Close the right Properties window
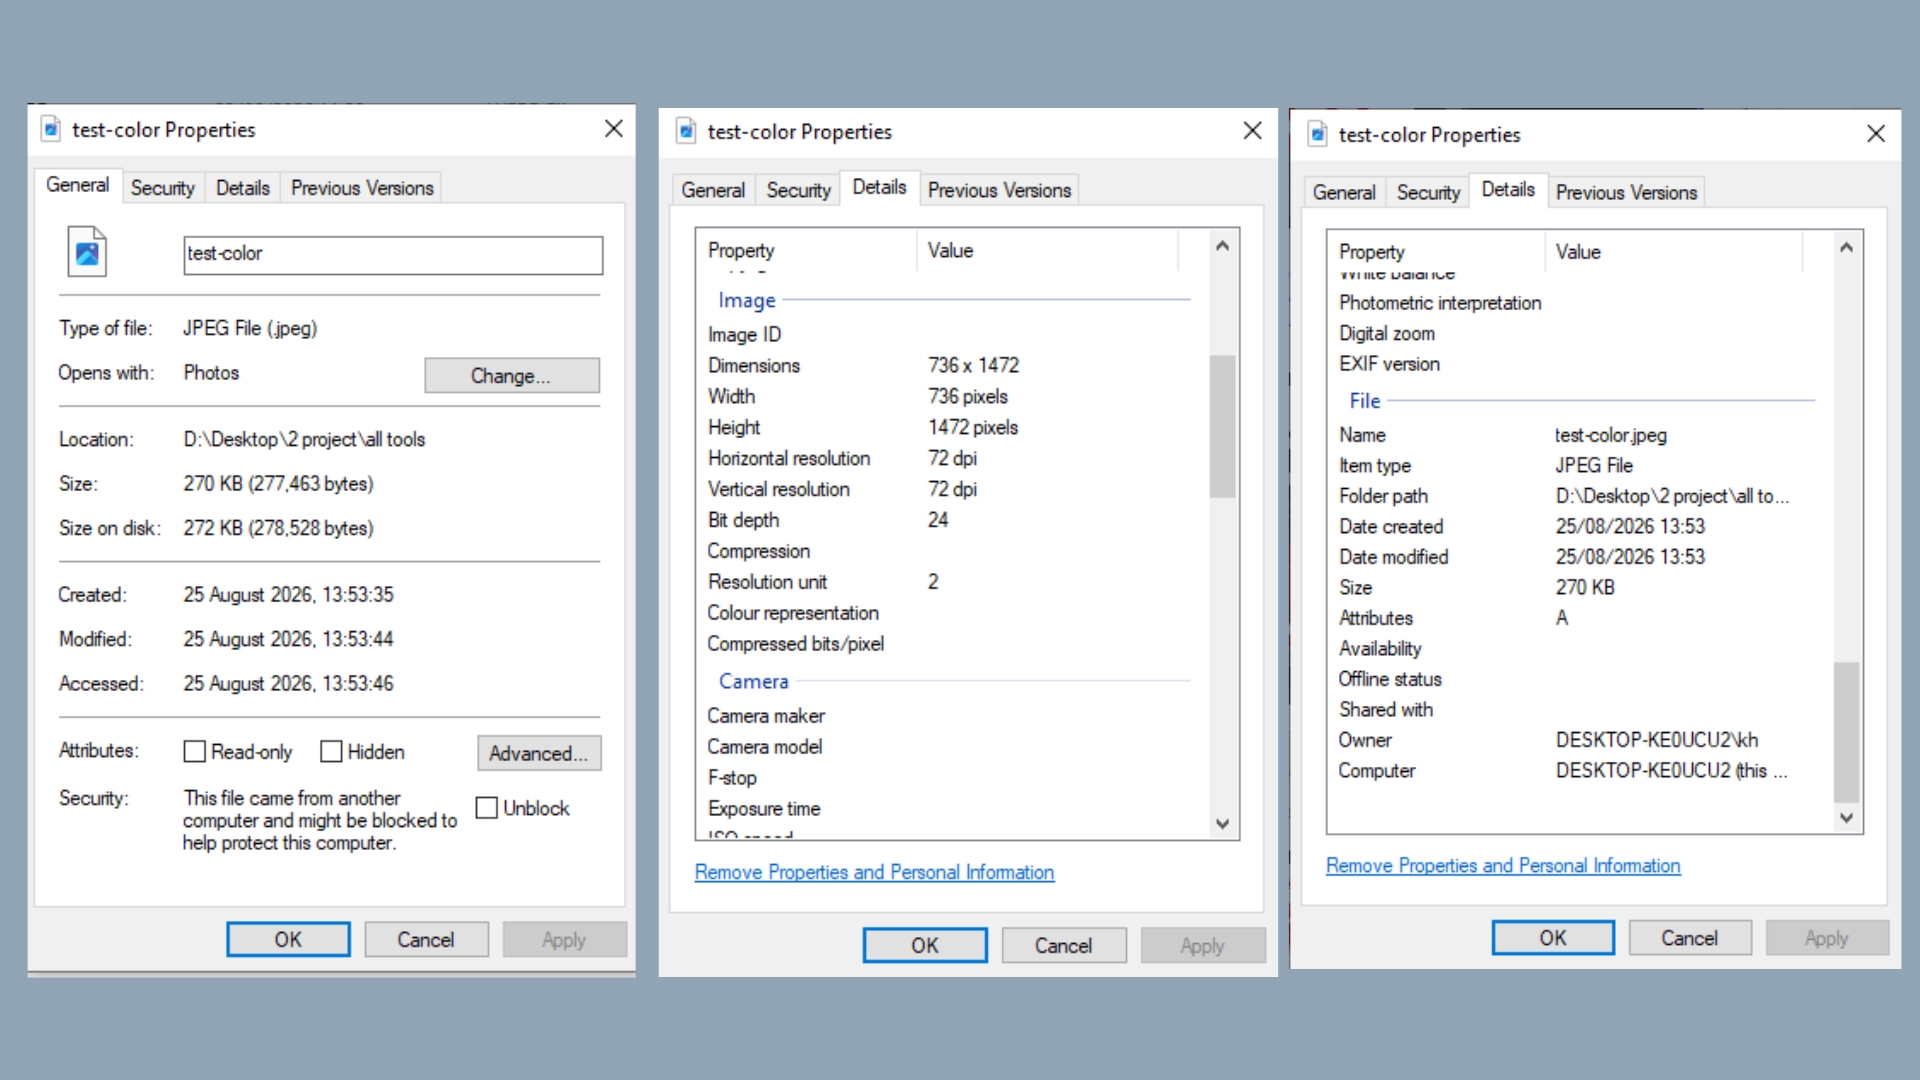 1876,134
